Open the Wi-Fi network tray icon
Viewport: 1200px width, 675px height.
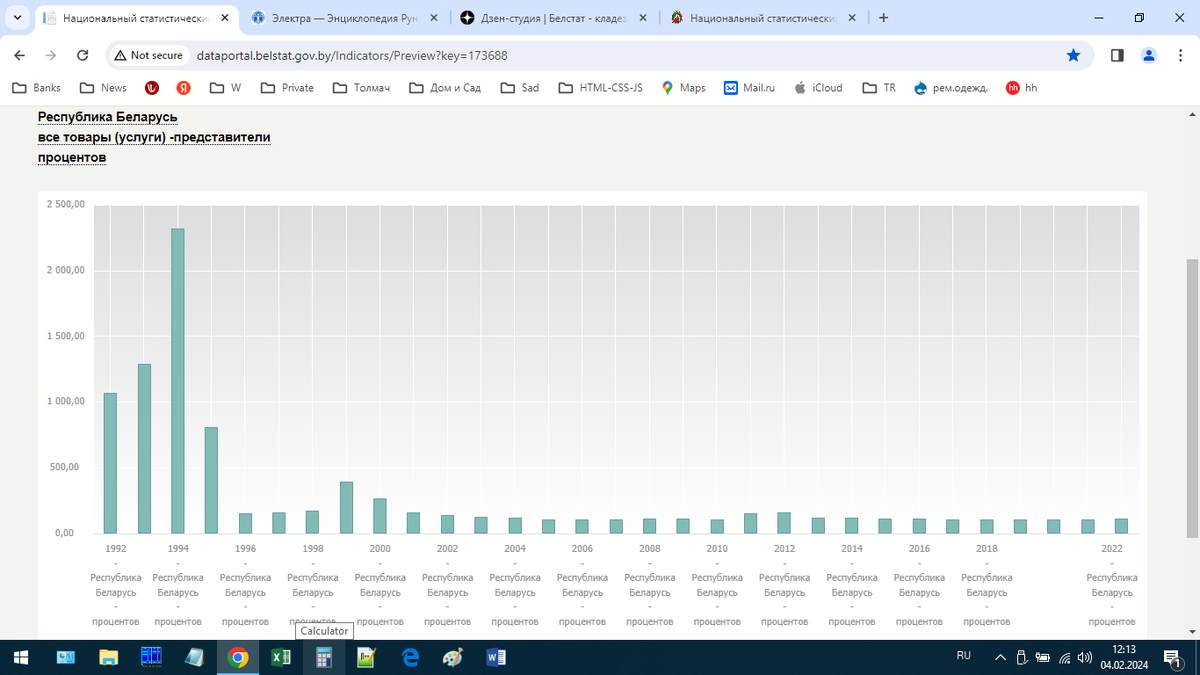tap(1064, 658)
